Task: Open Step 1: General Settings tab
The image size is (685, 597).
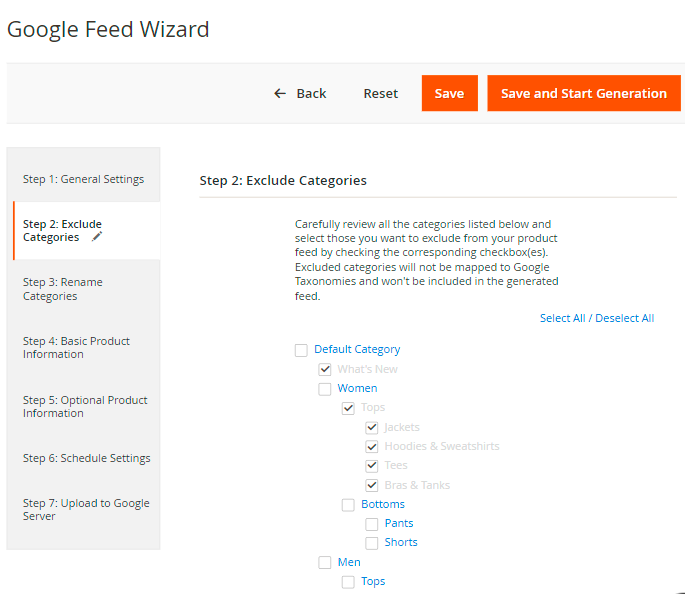Action: click(84, 180)
